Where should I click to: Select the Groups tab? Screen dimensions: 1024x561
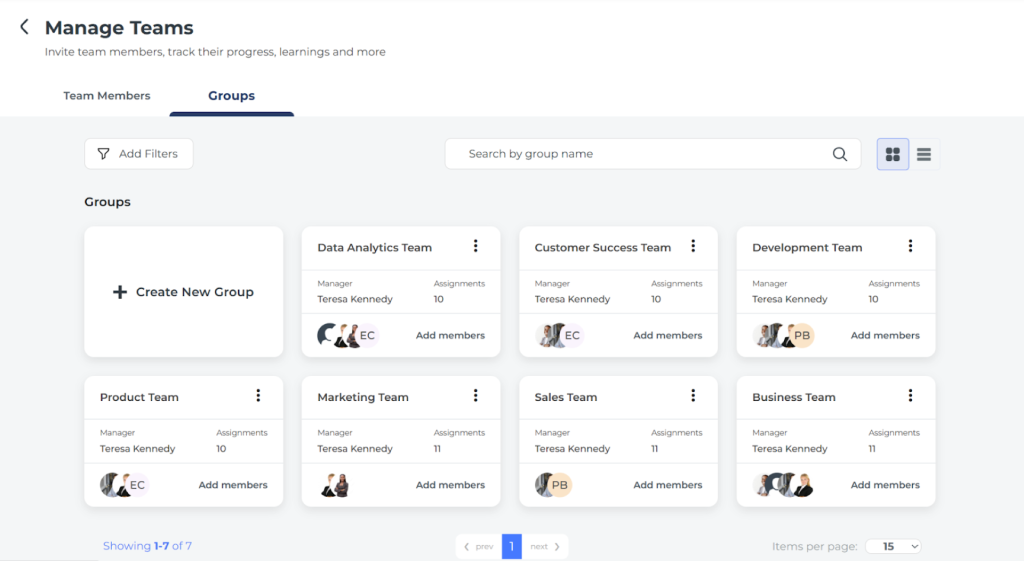coord(231,96)
